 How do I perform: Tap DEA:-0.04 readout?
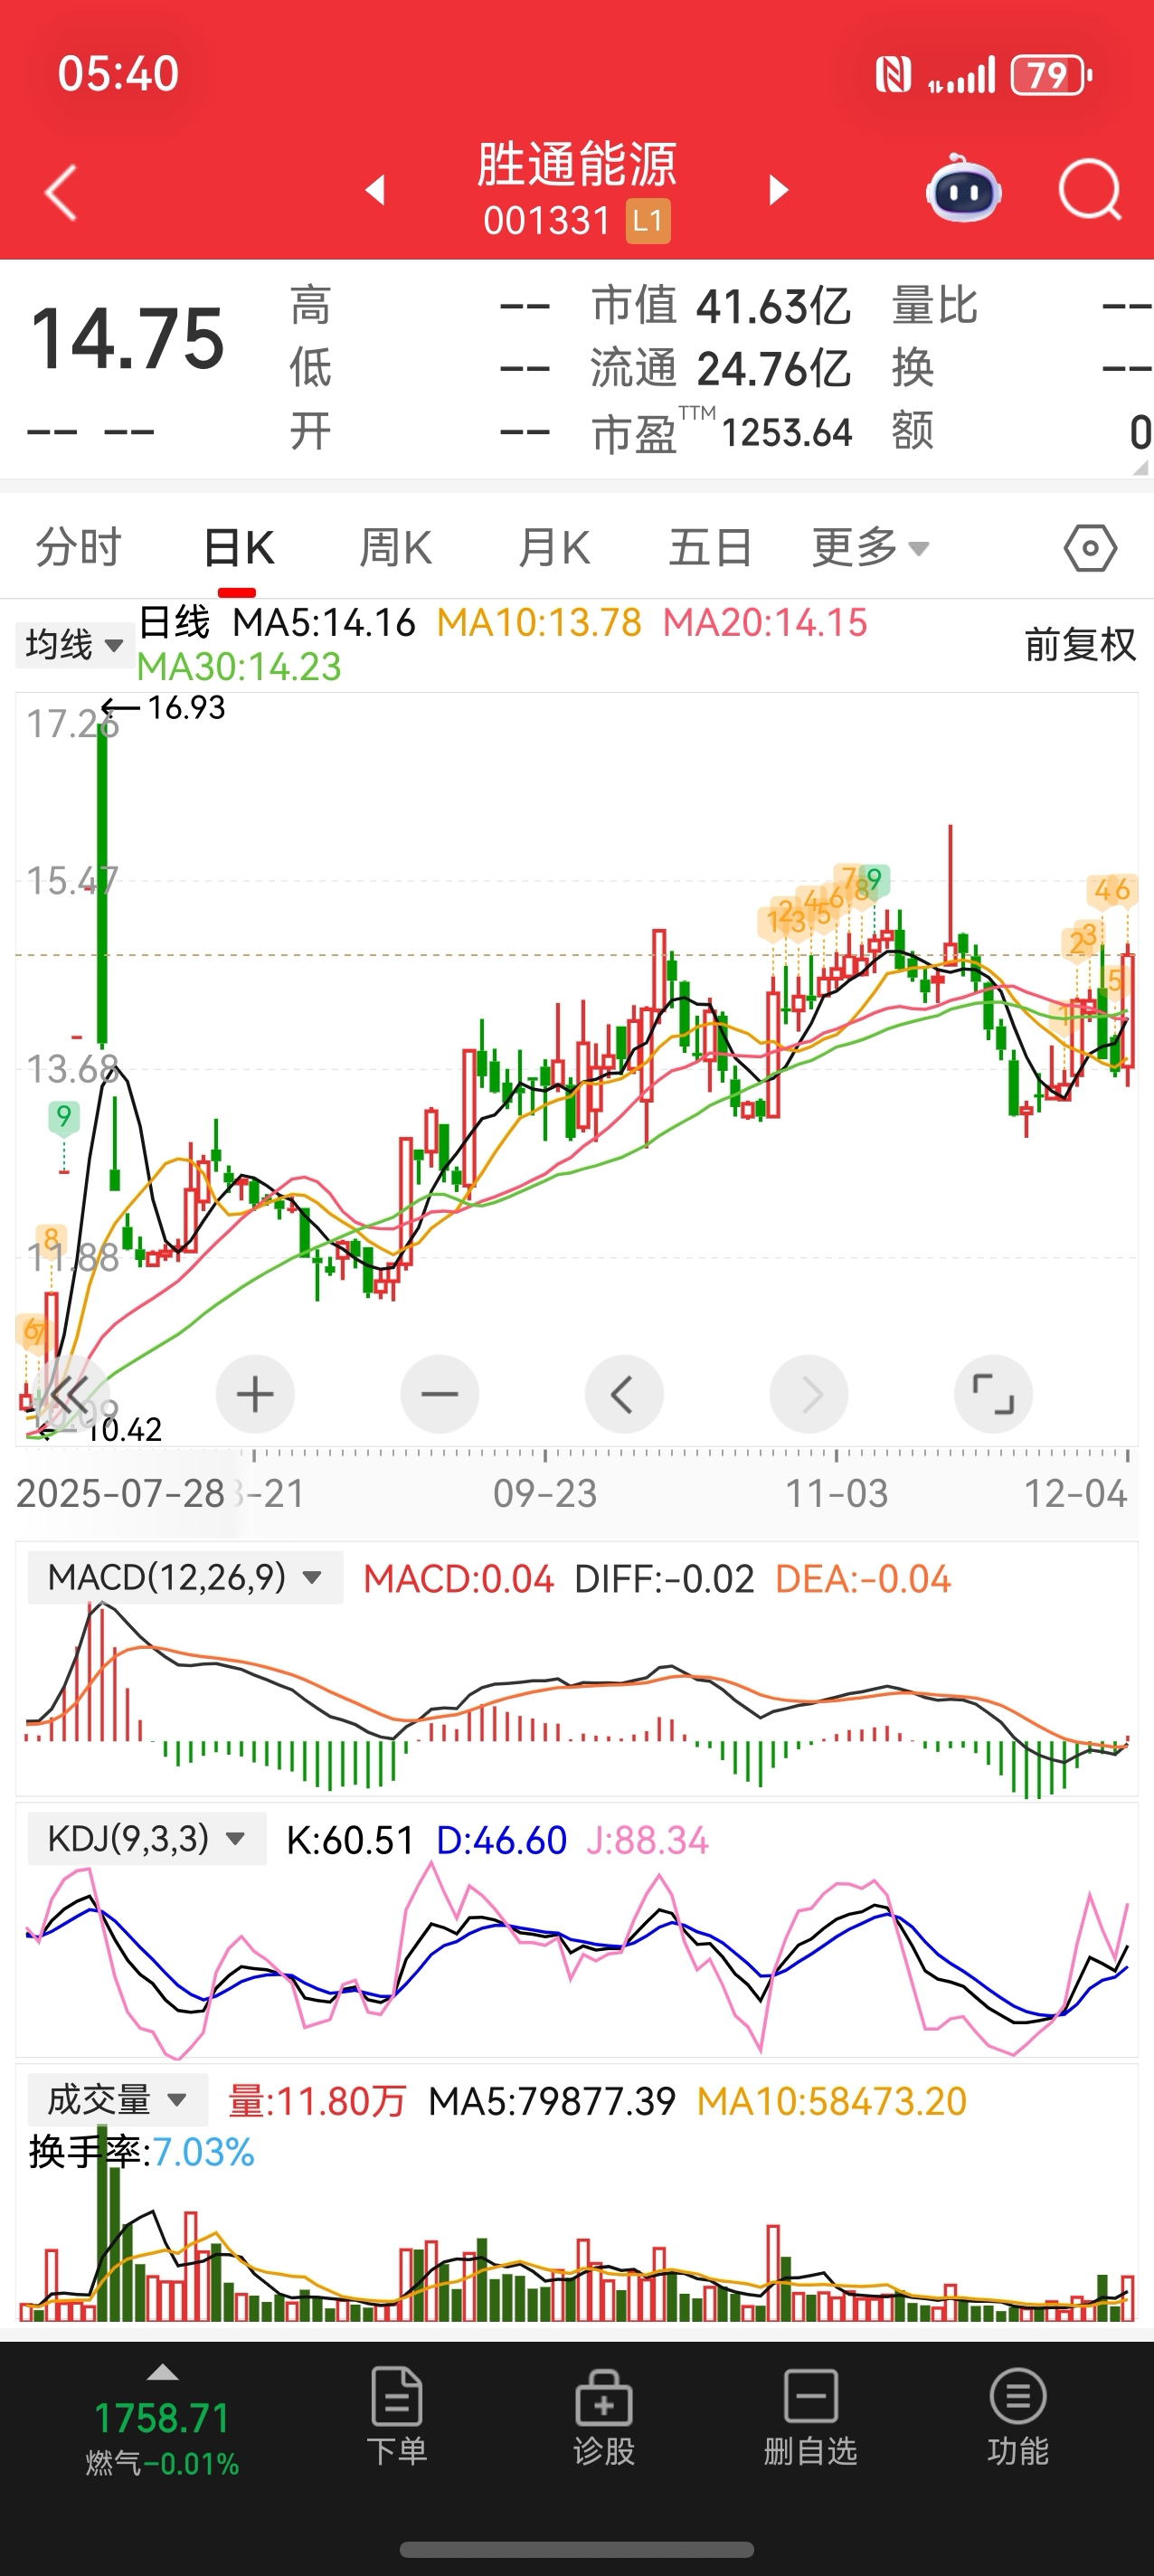[863, 1579]
